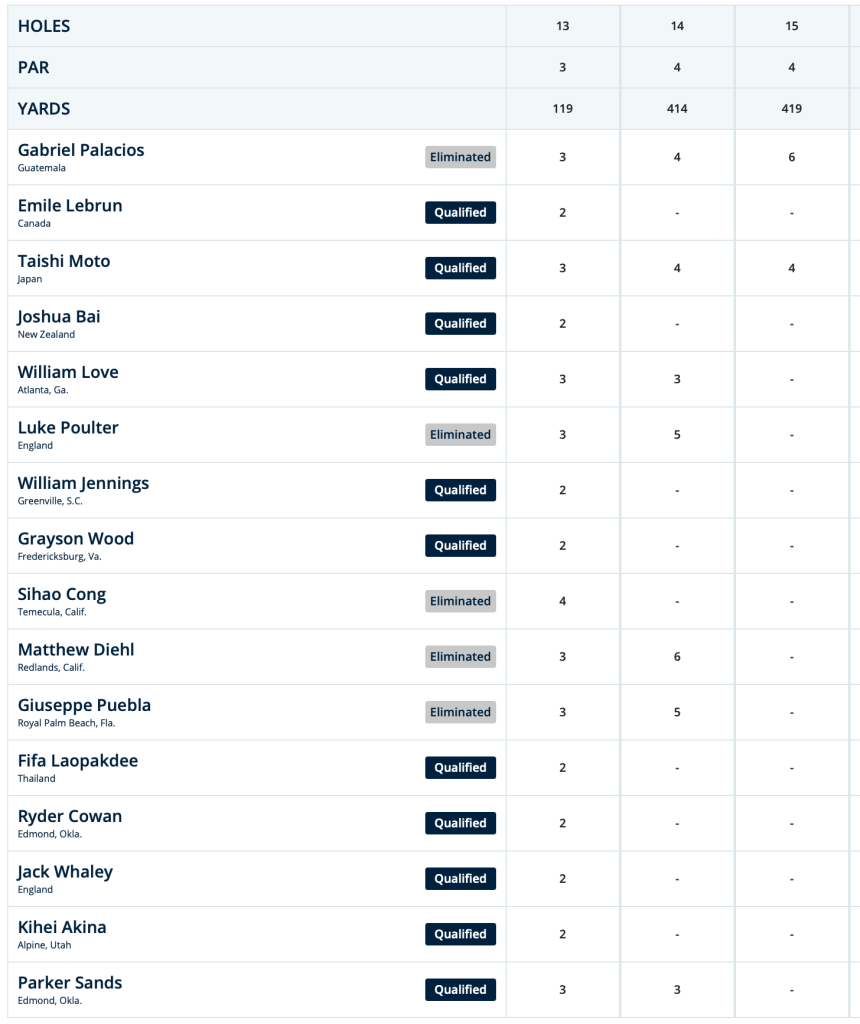This screenshot has width=860, height=1024.
Task: Select hole 13 column header
Action: [x=563, y=26]
